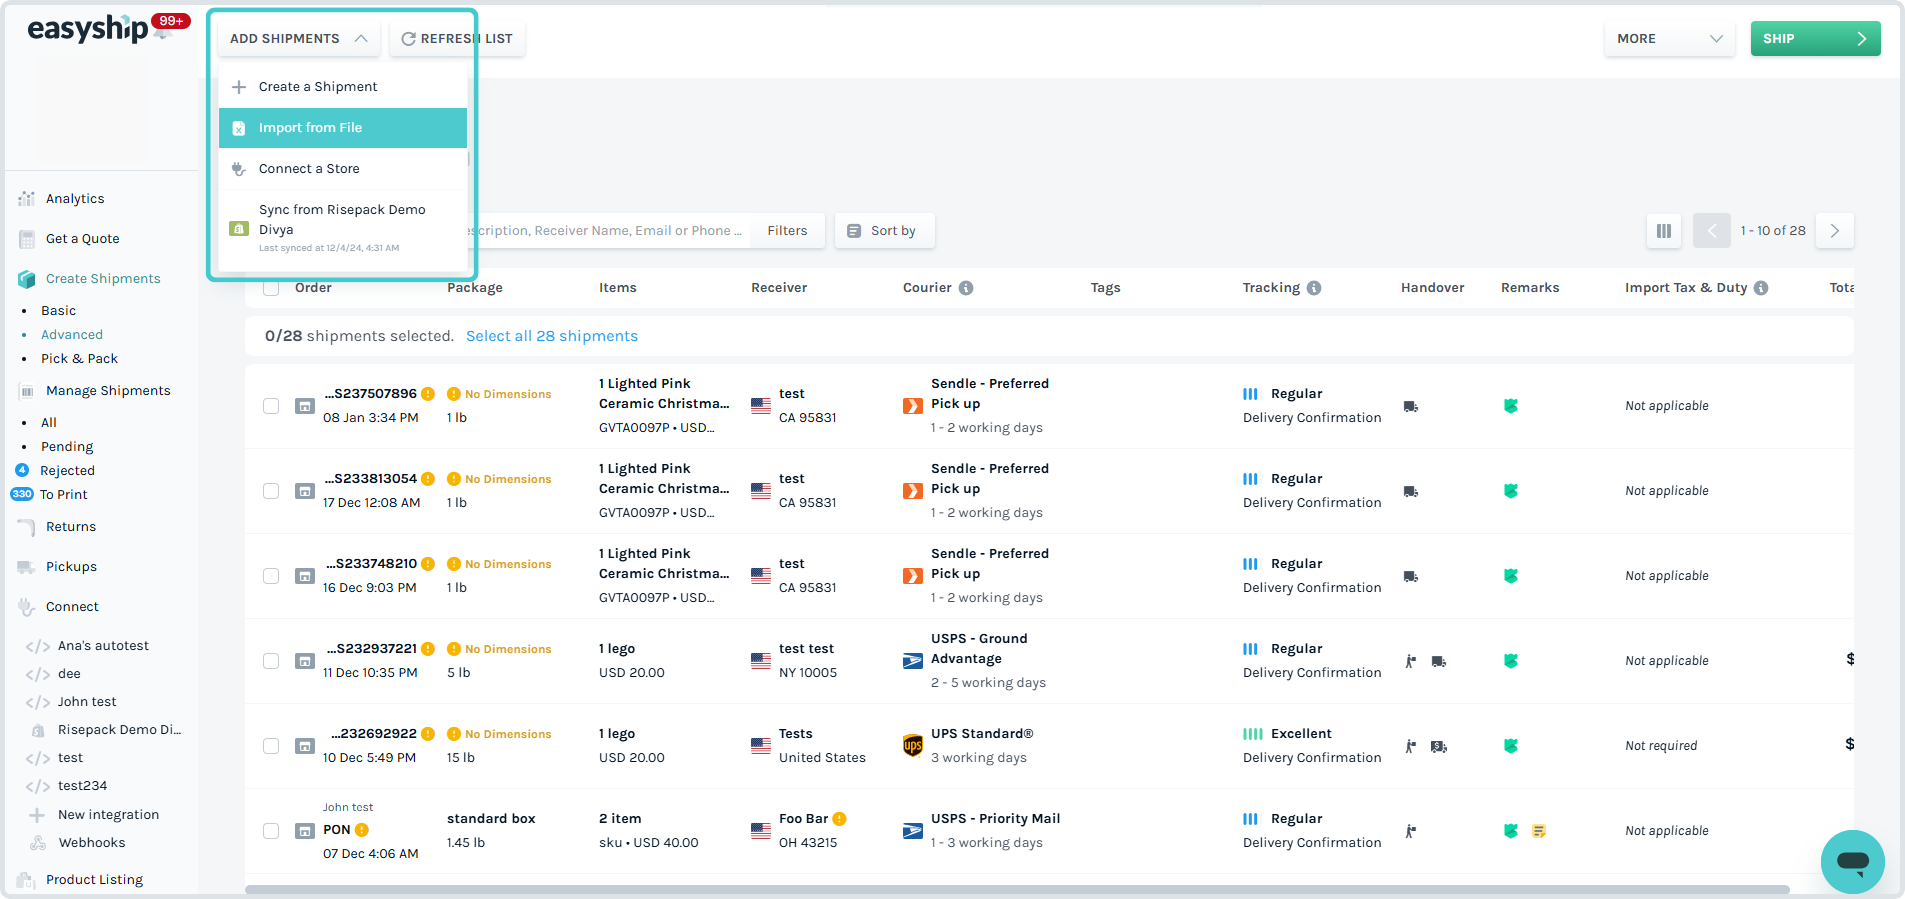Open the Filters panel
The width and height of the screenshot is (1905, 899).
pyautogui.click(x=788, y=231)
